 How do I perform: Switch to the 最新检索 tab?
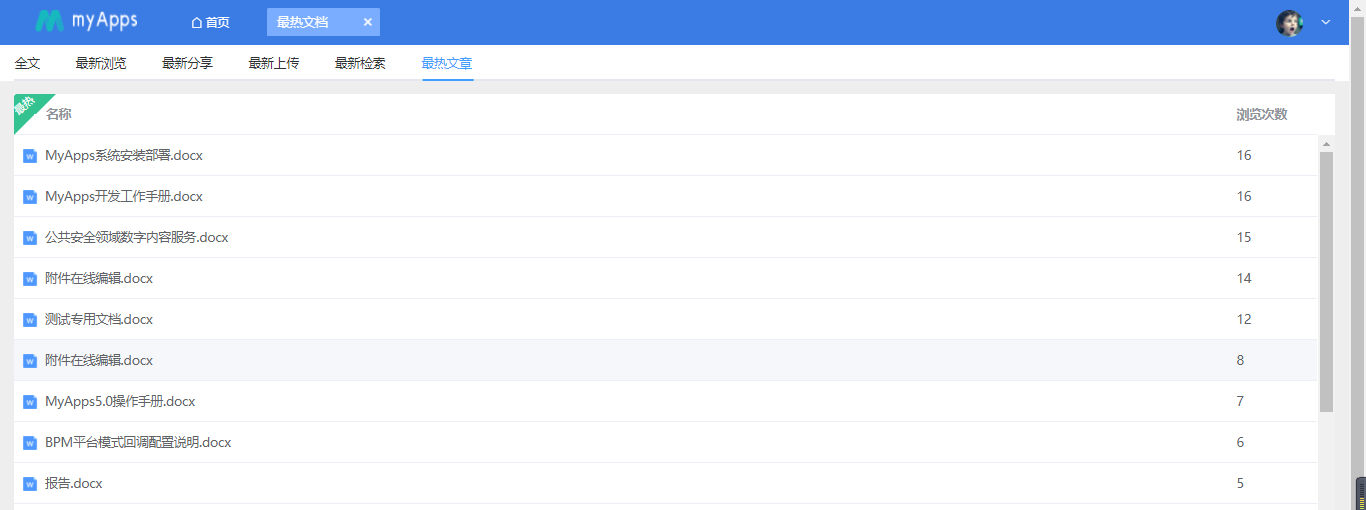(360, 63)
